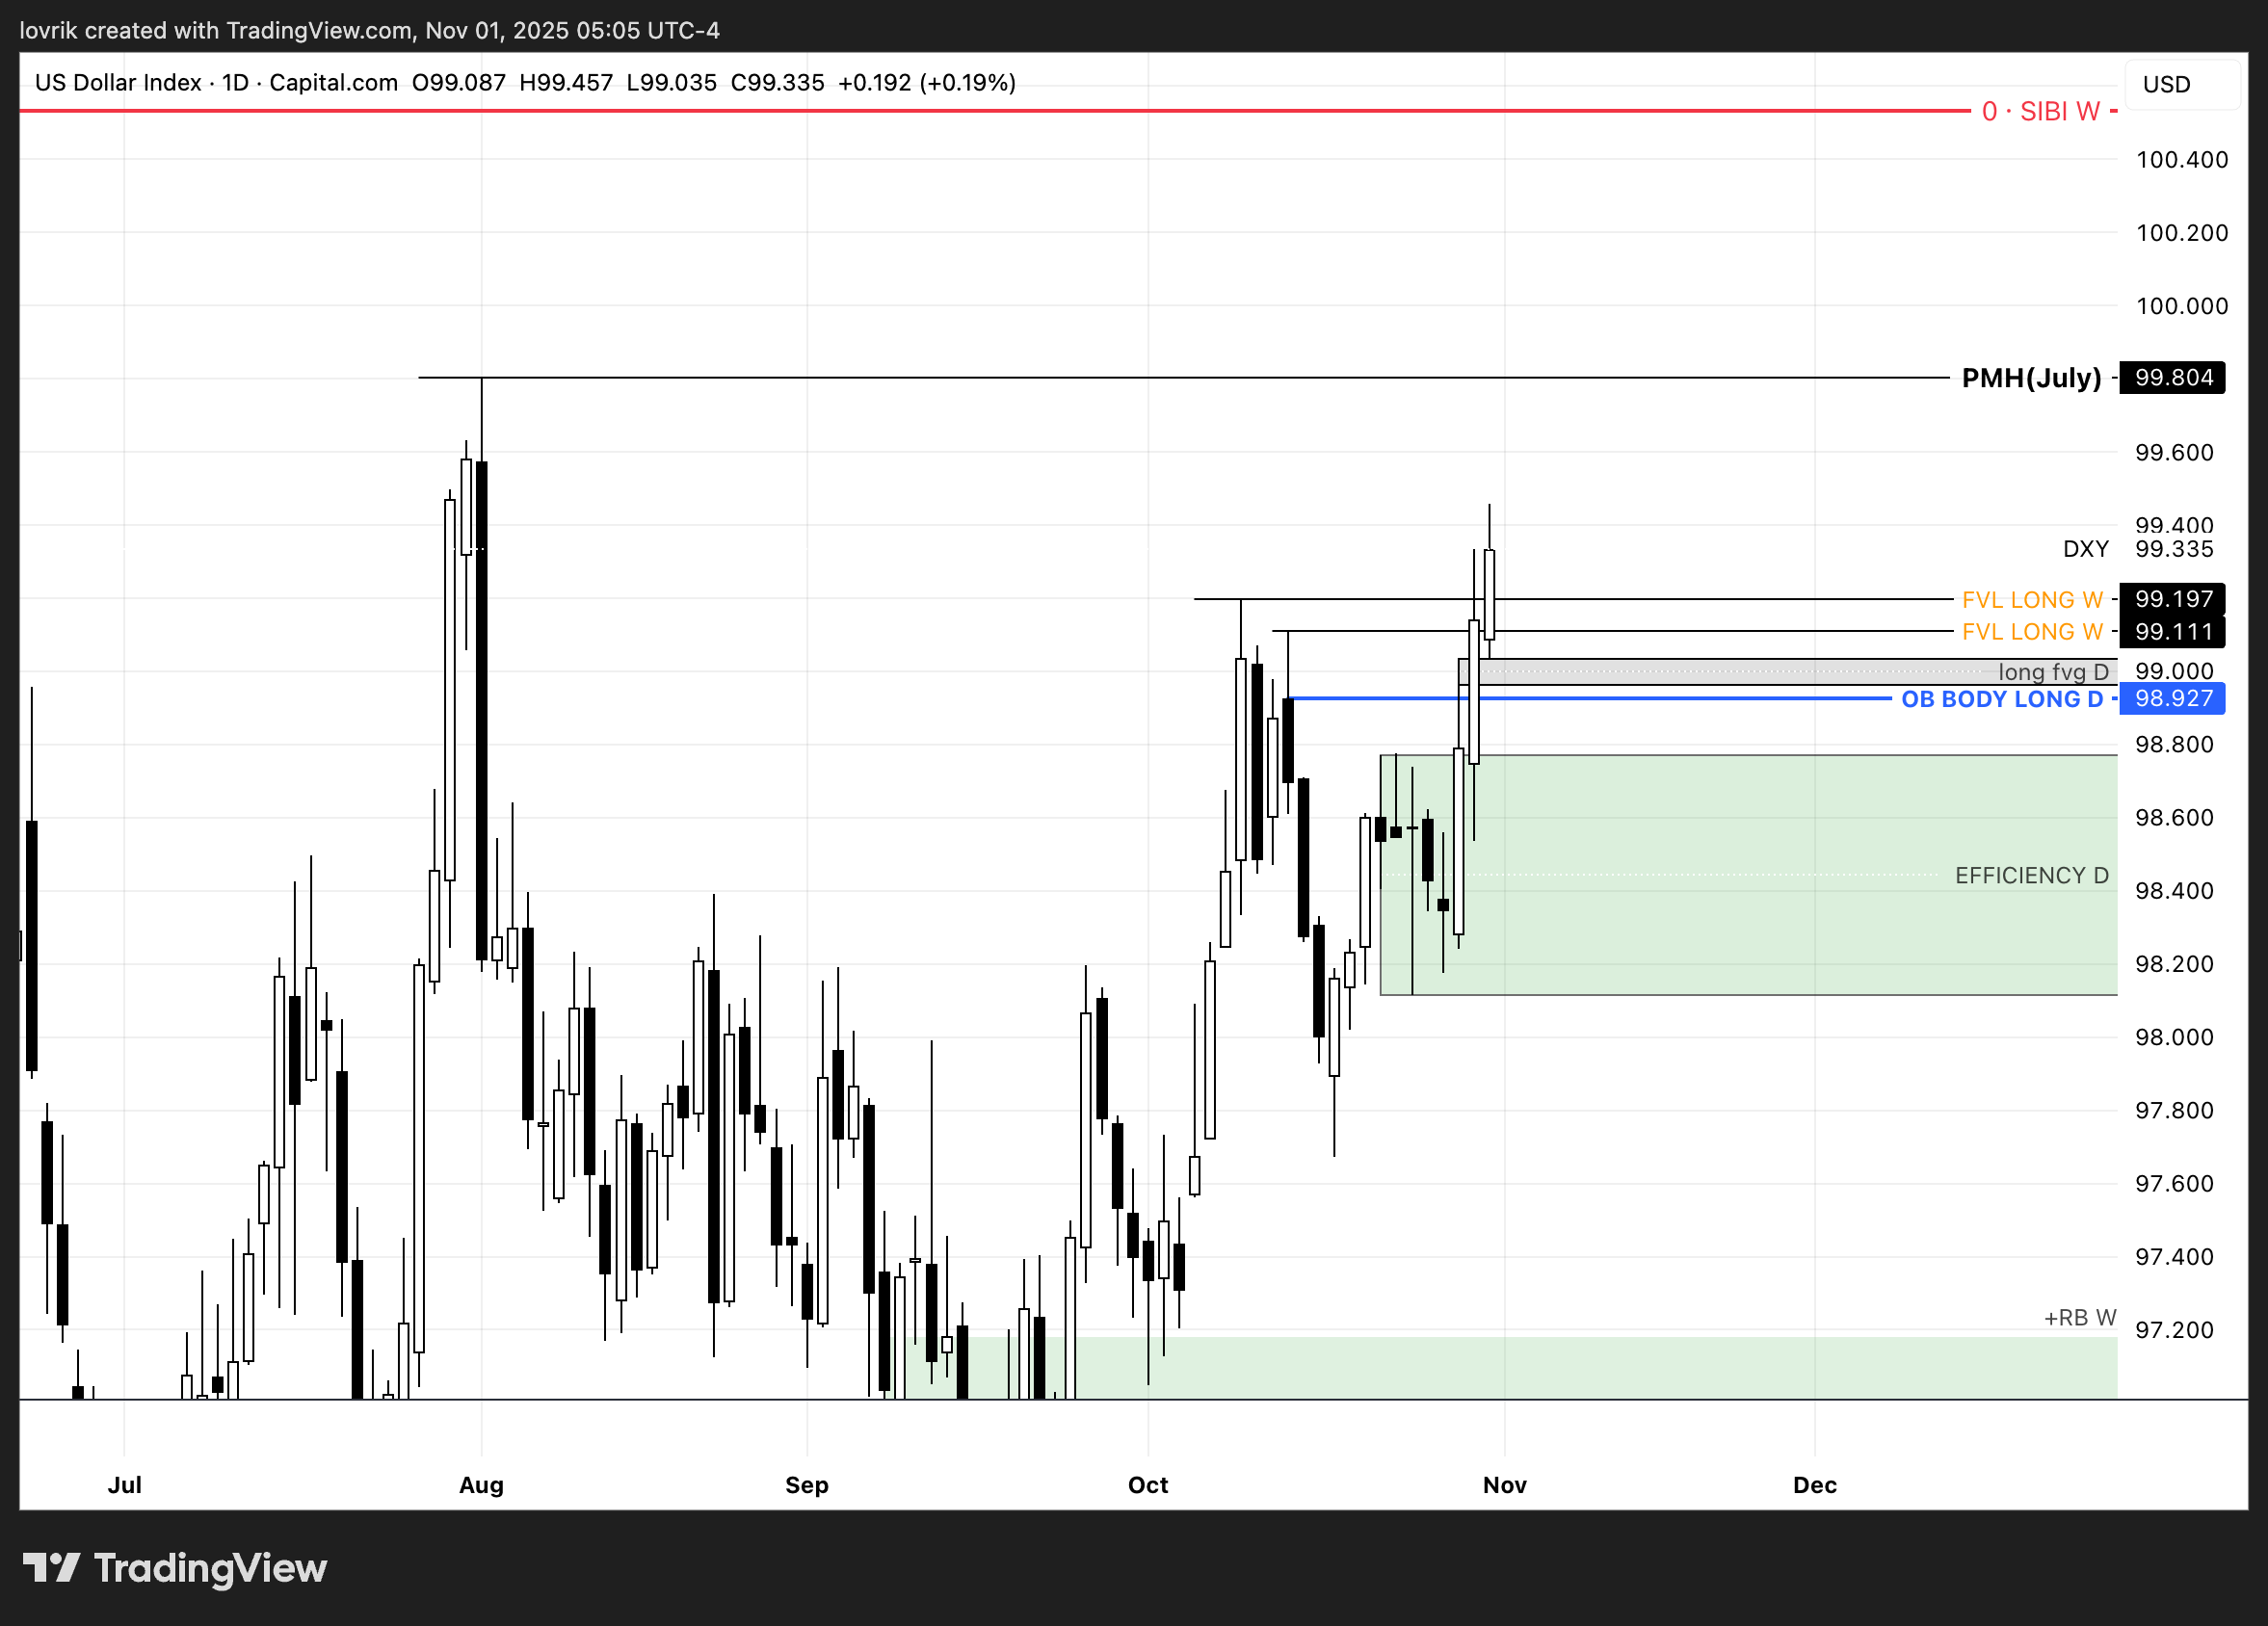Click the lovrik created with TradingView.com caption
This screenshot has width=2268, height=1626.
(370, 30)
